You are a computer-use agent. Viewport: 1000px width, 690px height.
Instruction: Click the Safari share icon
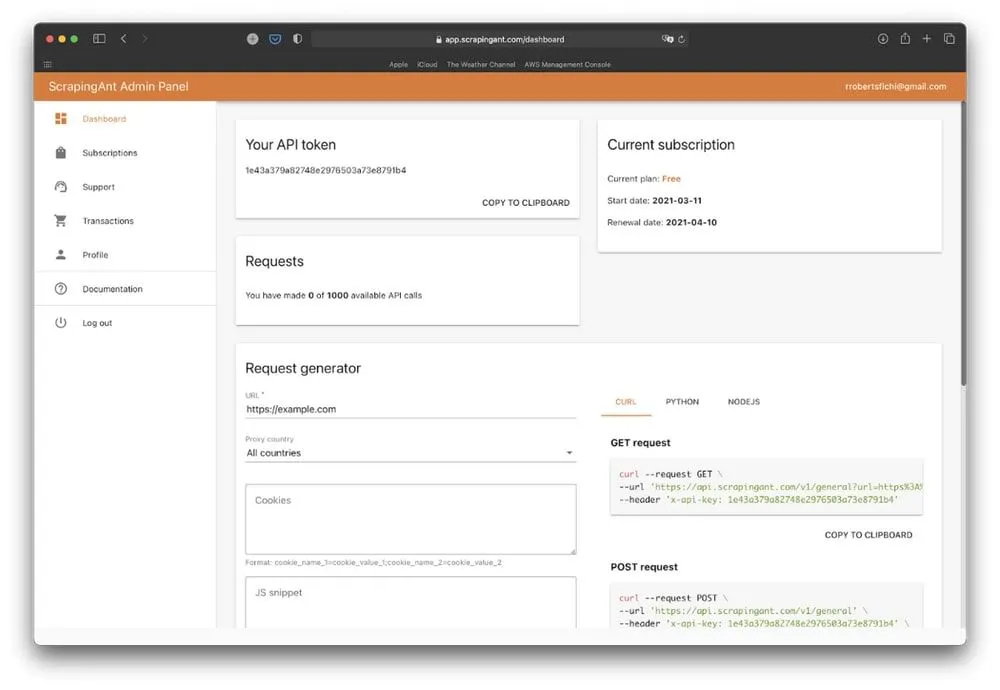click(x=905, y=38)
